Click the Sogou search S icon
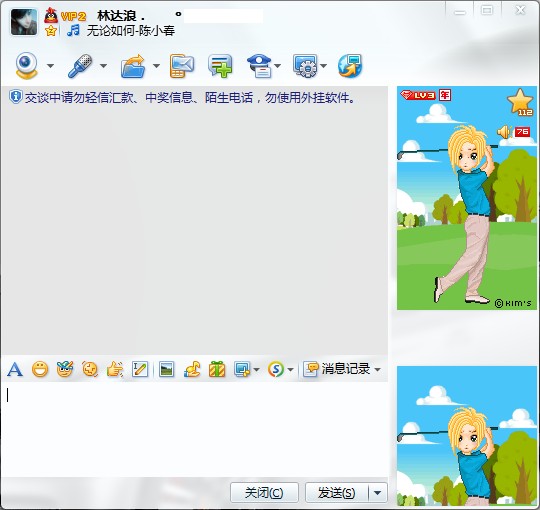540x510 pixels. [x=276, y=369]
